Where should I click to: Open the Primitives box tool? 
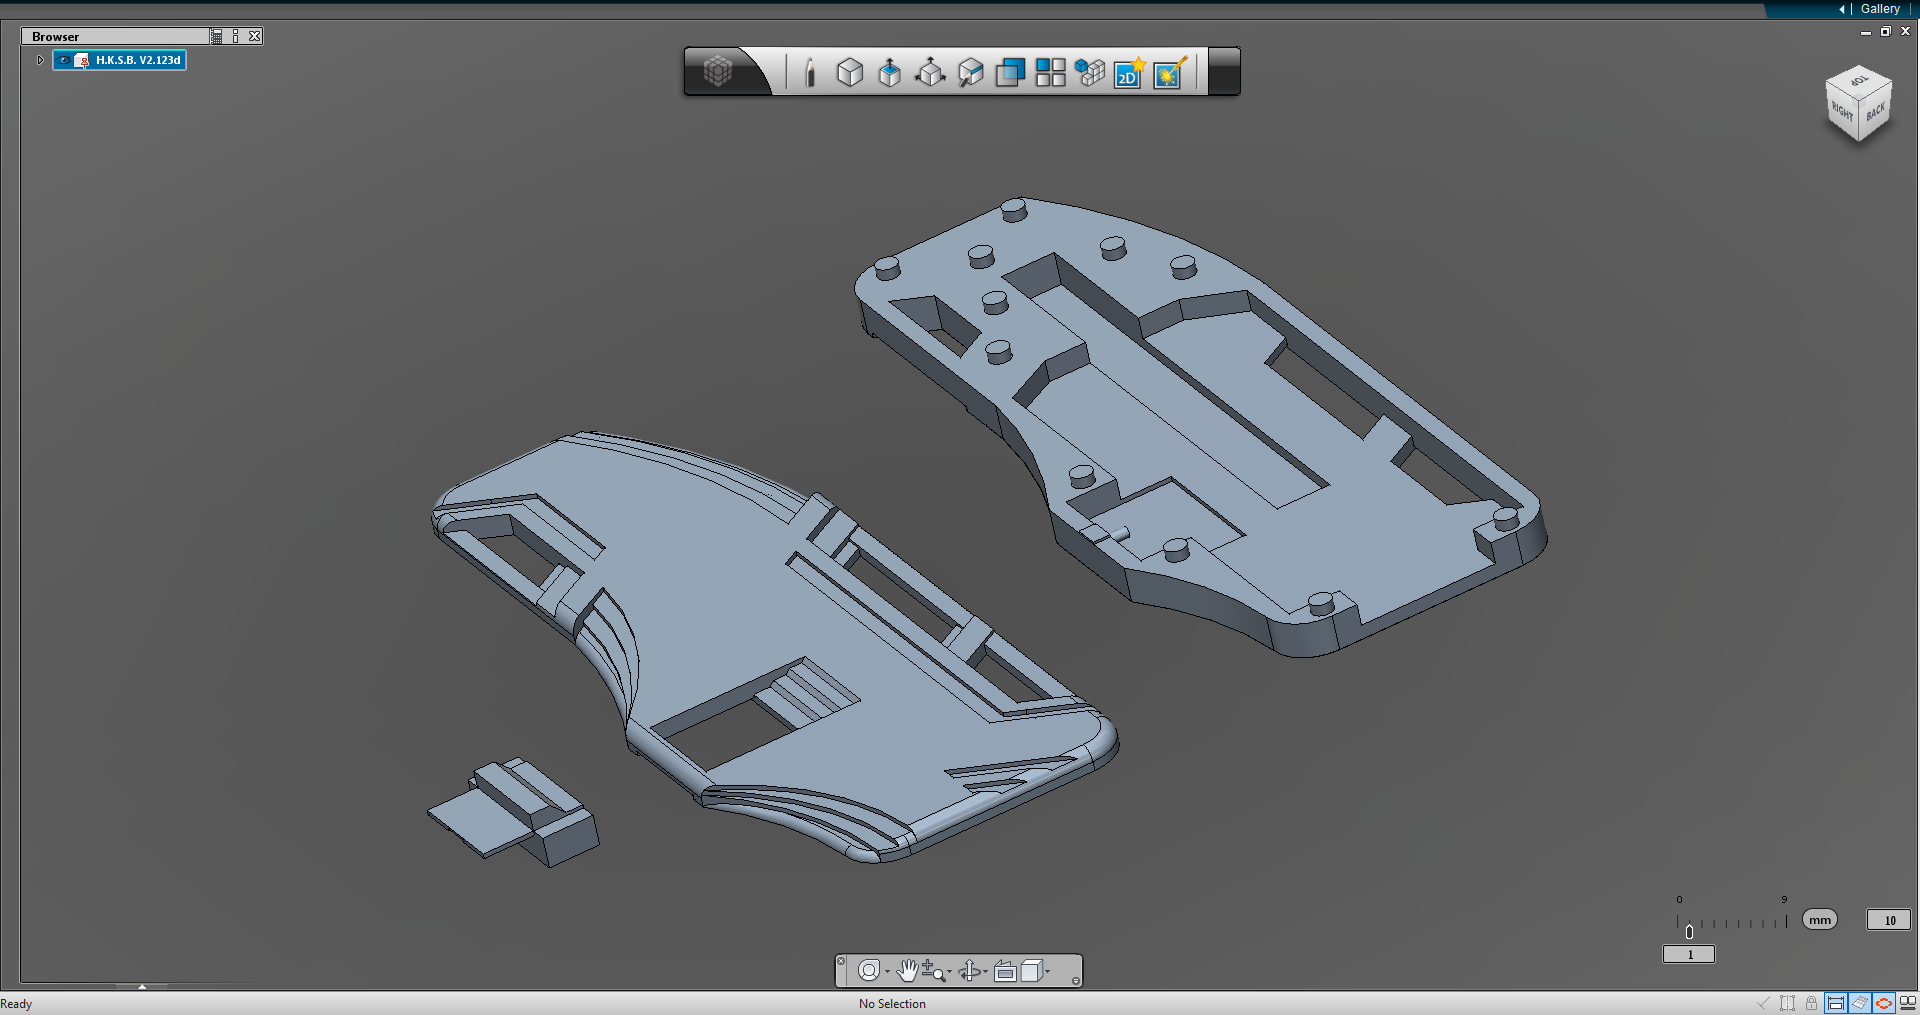point(850,72)
